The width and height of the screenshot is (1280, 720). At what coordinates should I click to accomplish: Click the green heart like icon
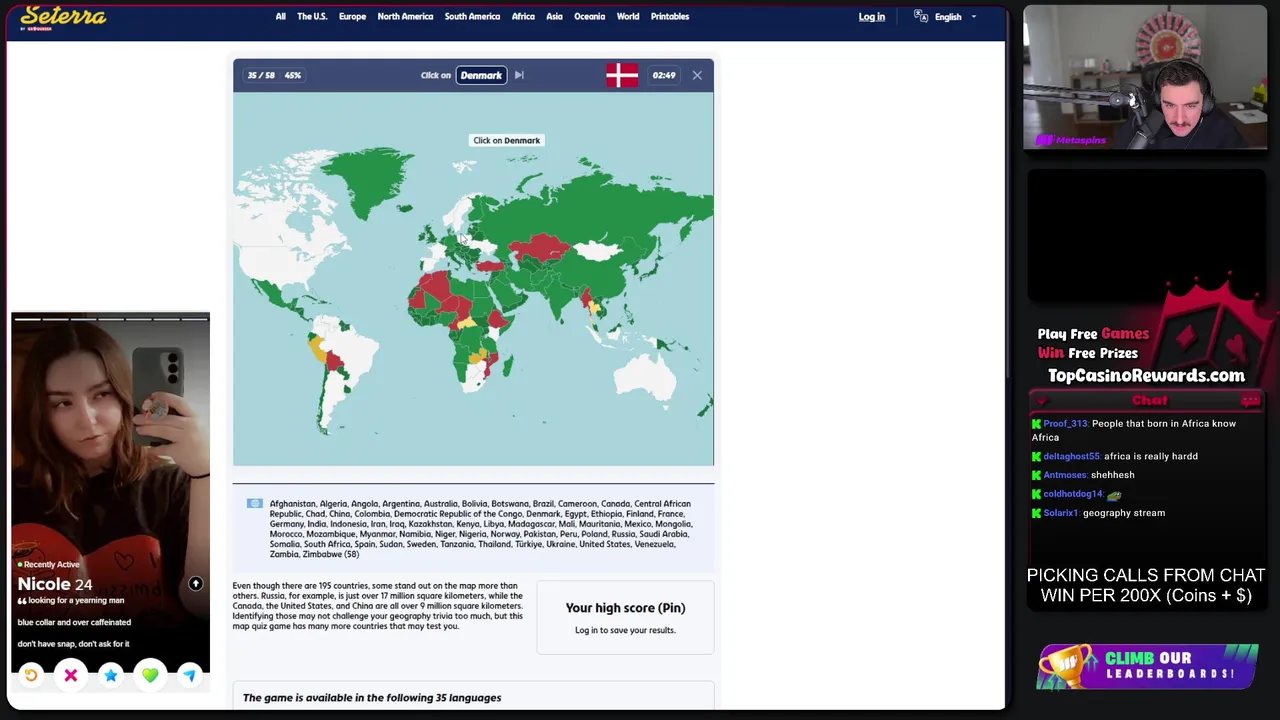click(x=150, y=676)
